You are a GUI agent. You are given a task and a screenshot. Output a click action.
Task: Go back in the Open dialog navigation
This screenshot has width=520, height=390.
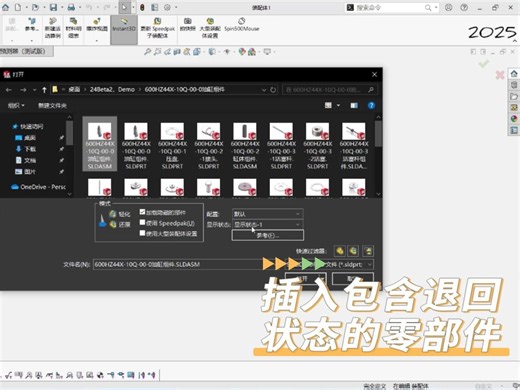point(9,90)
